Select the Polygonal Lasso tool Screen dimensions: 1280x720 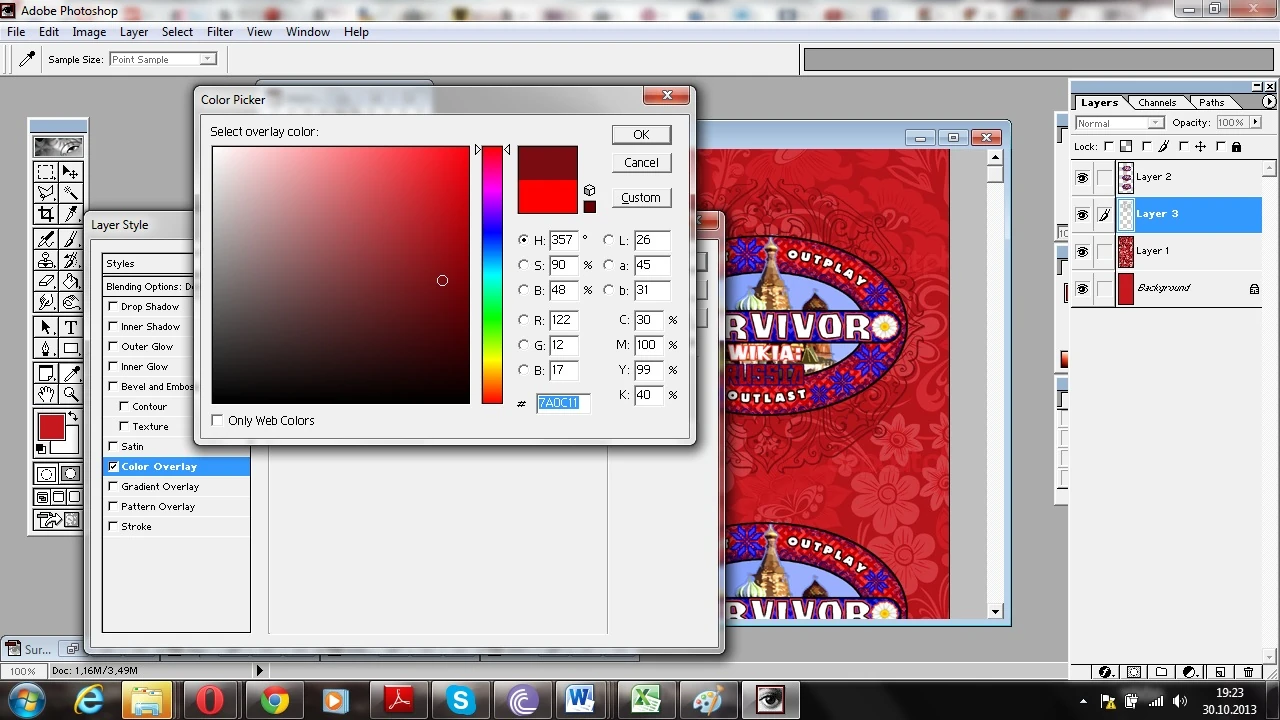point(46,193)
